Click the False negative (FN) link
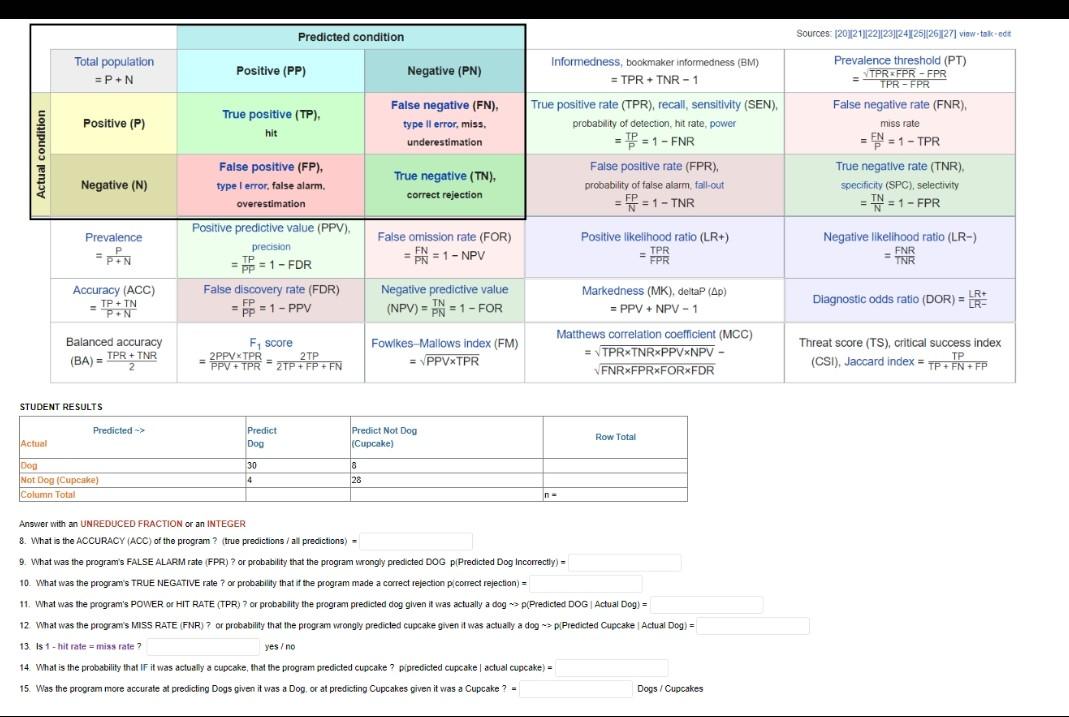 tap(444, 105)
